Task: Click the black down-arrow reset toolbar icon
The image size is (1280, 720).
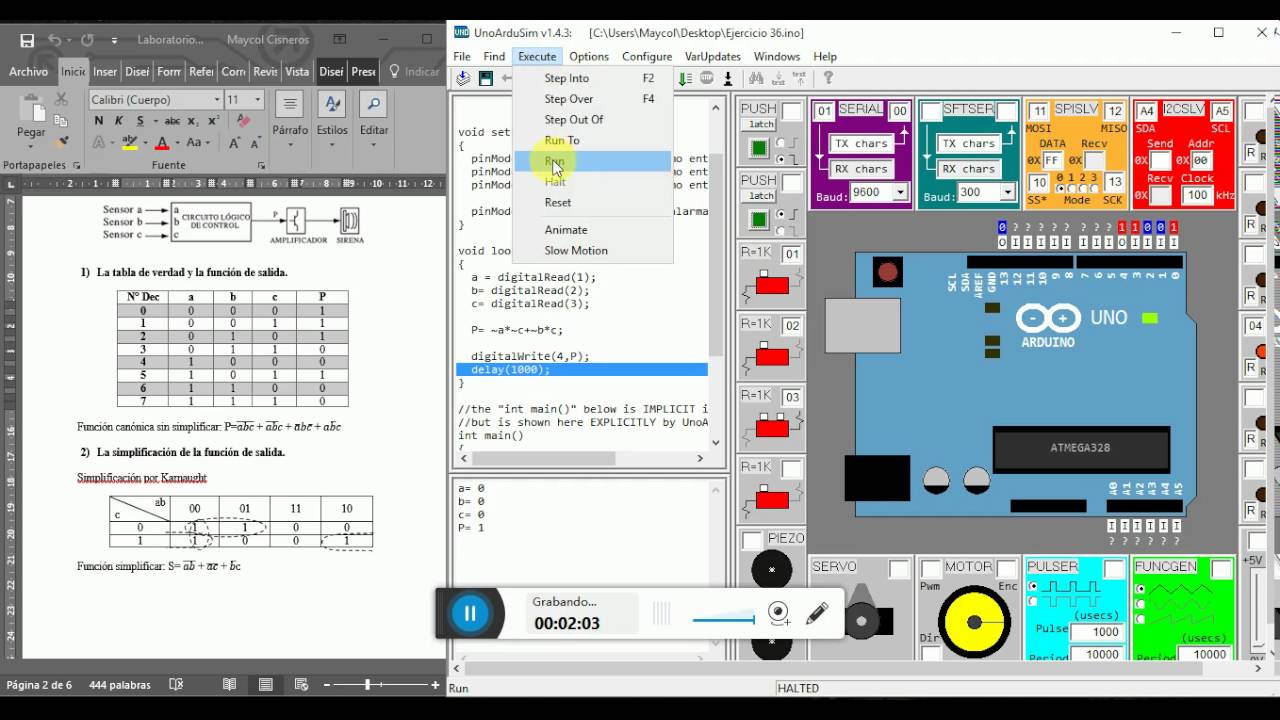Action: click(728, 78)
